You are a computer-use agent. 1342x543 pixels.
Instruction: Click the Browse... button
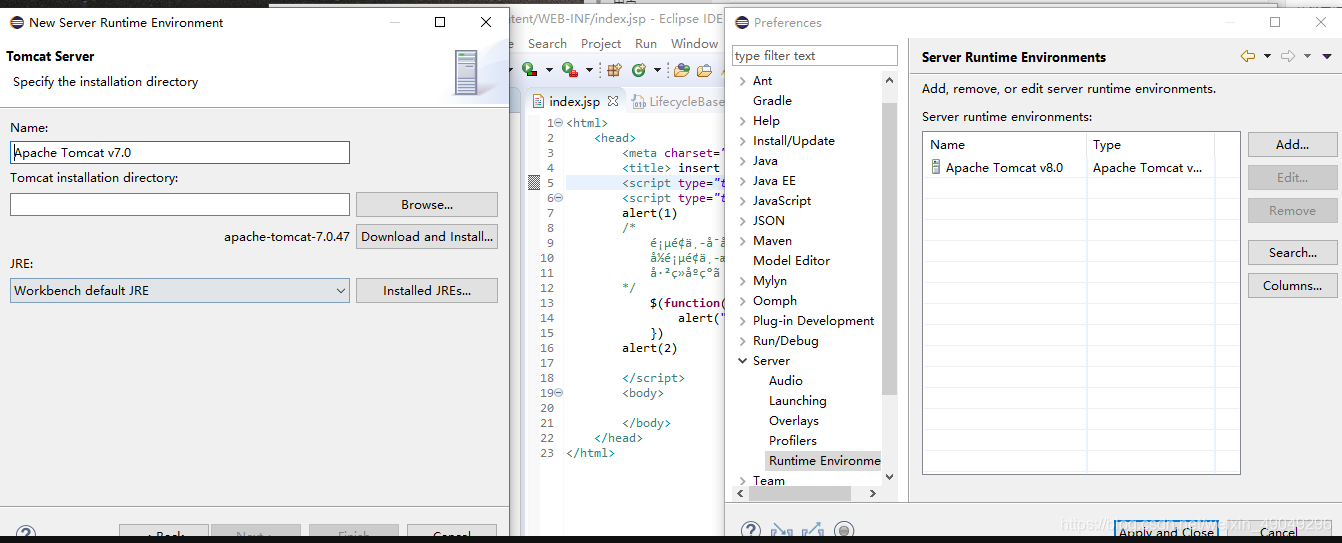tap(427, 205)
